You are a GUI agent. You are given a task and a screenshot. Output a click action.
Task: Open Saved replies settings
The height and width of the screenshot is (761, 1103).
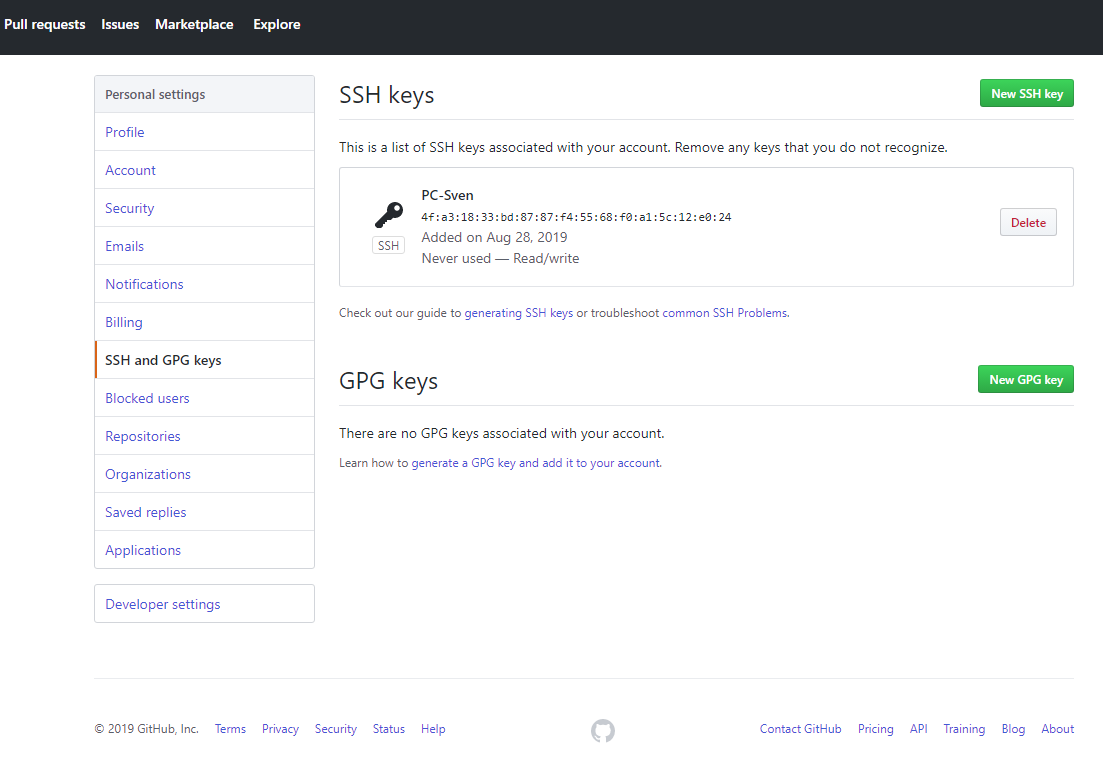click(205, 512)
